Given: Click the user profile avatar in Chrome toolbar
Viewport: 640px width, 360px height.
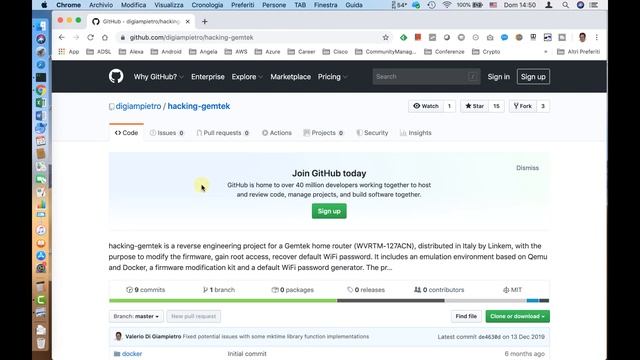Looking at the screenshot, I should coord(582,37).
